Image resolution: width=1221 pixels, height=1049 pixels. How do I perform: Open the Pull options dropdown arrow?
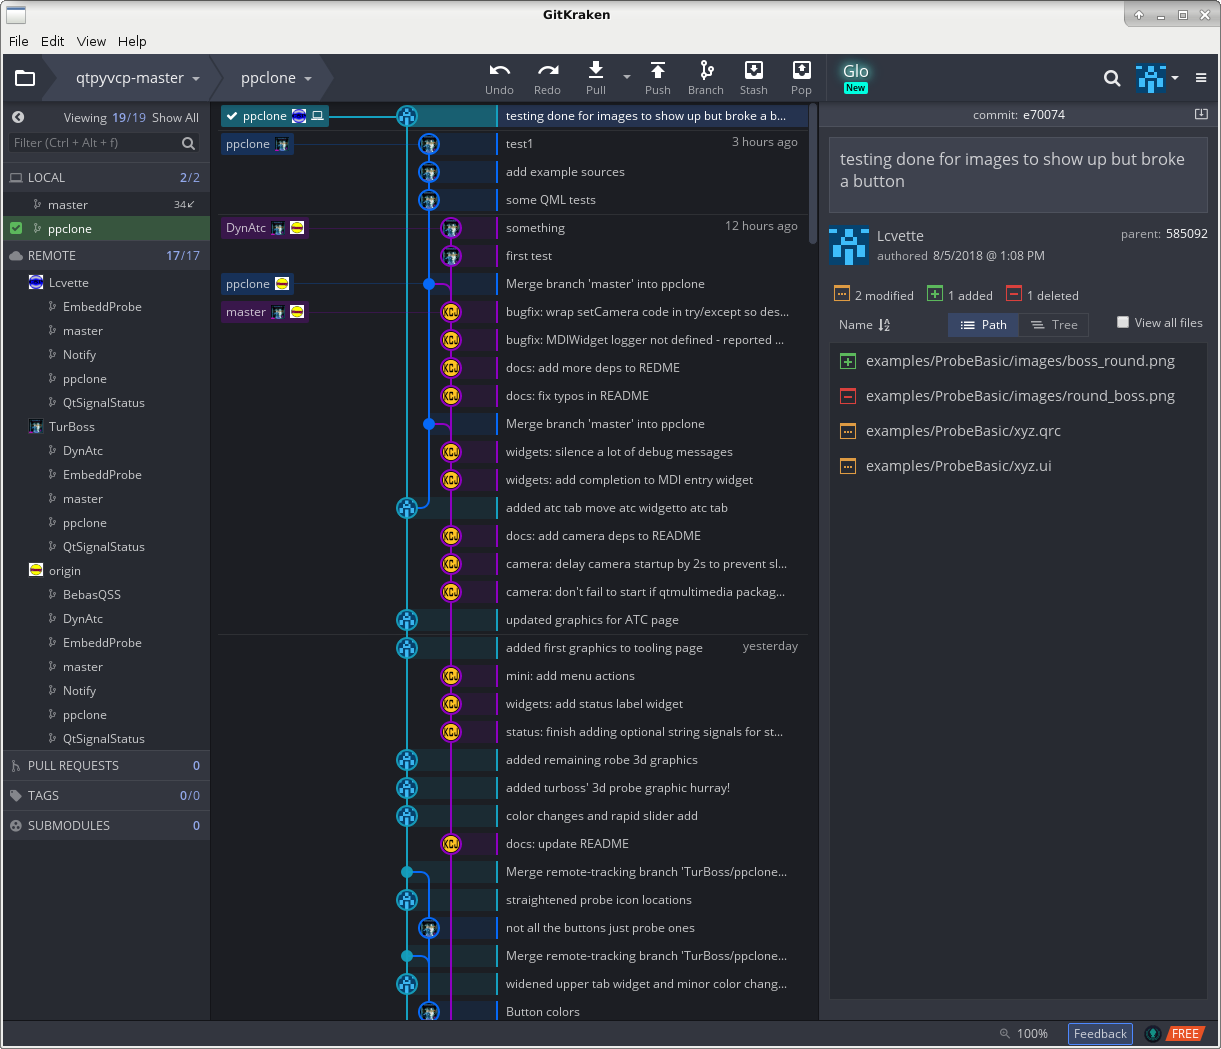coord(627,77)
